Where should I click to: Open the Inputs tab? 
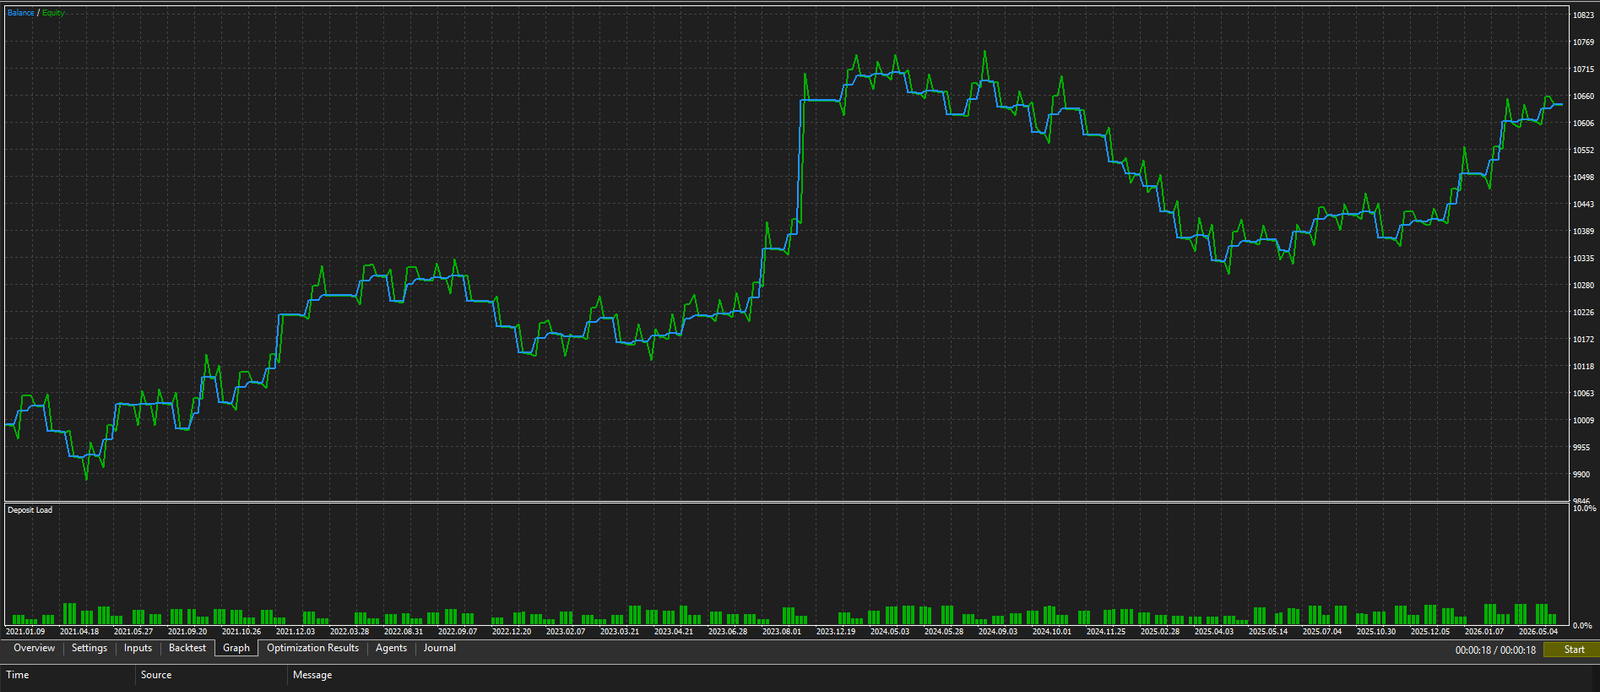[138, 648]
